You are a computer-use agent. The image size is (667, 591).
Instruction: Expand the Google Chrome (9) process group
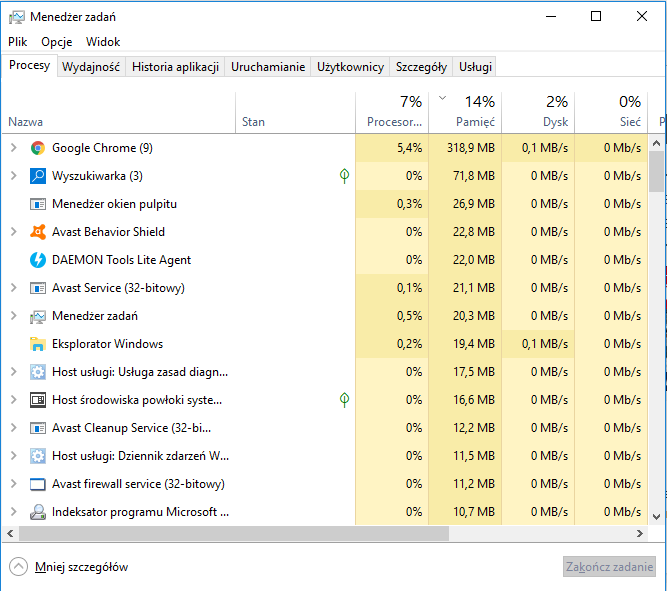click(14, 148)
